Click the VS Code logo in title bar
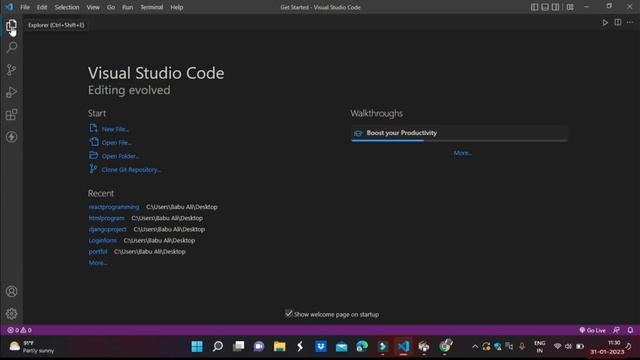Image resolution: width=640 pixels, height=360 pixels. coord(9,7)
